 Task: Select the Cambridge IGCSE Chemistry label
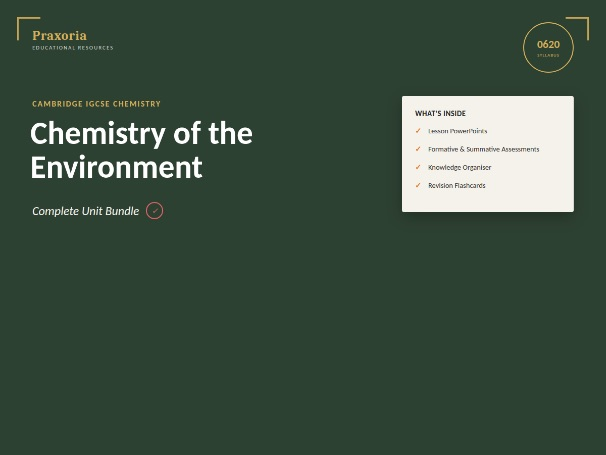pos(96,104)
